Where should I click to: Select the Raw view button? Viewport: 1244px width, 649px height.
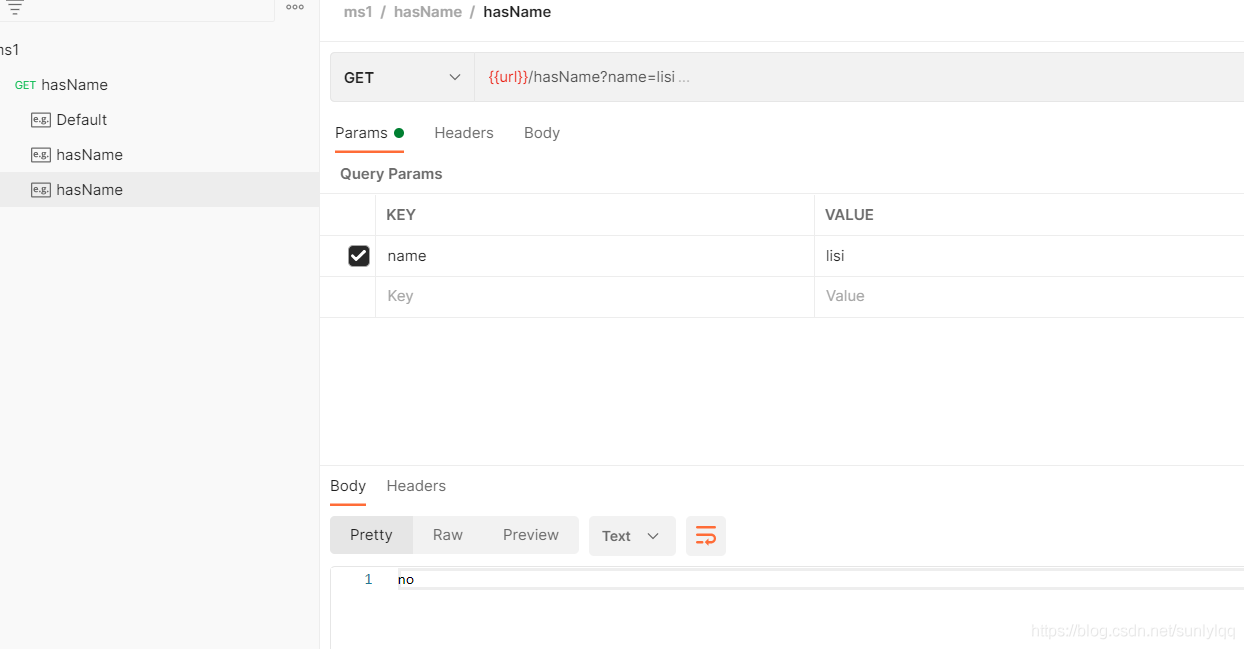448,535
